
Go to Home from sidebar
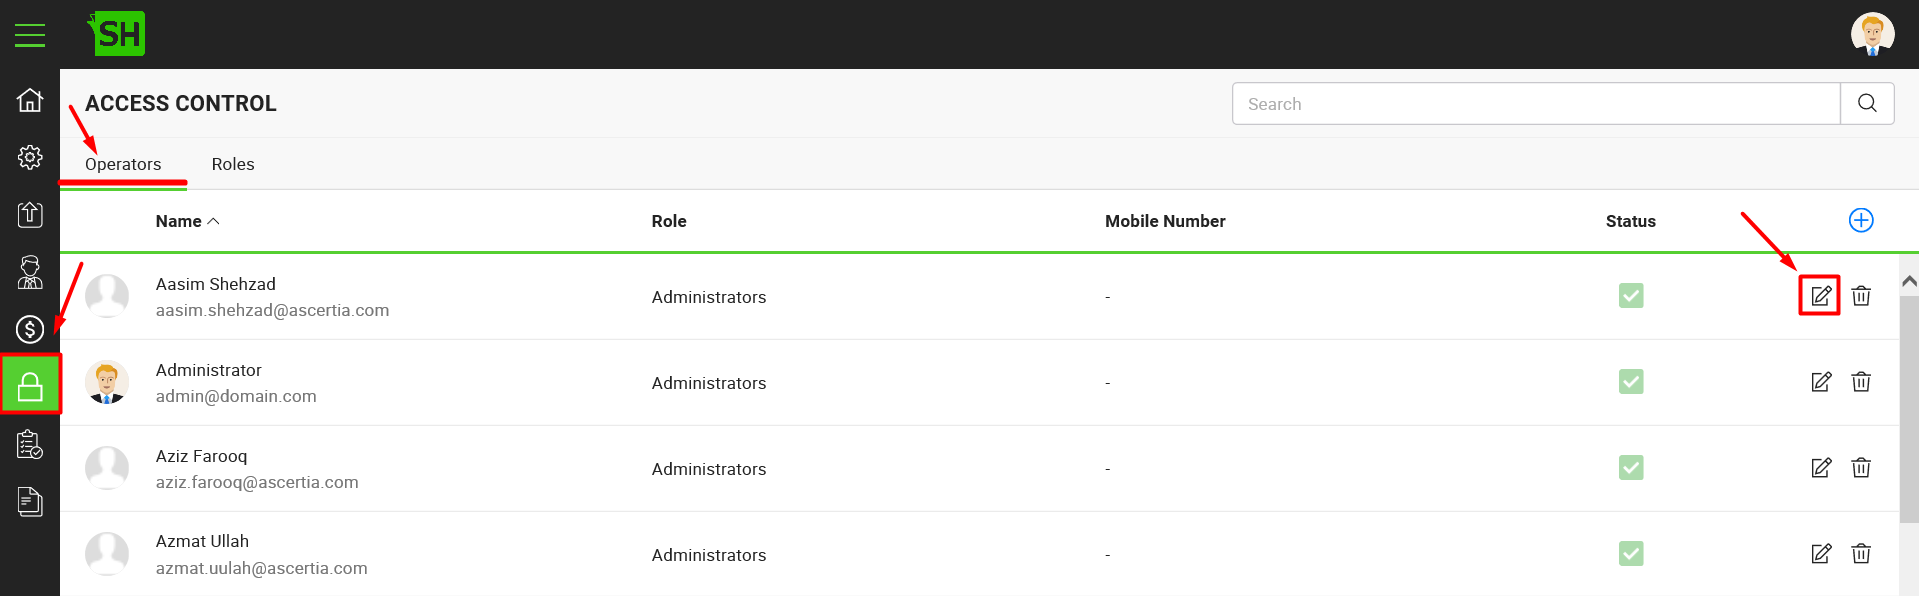pos(30,100)
